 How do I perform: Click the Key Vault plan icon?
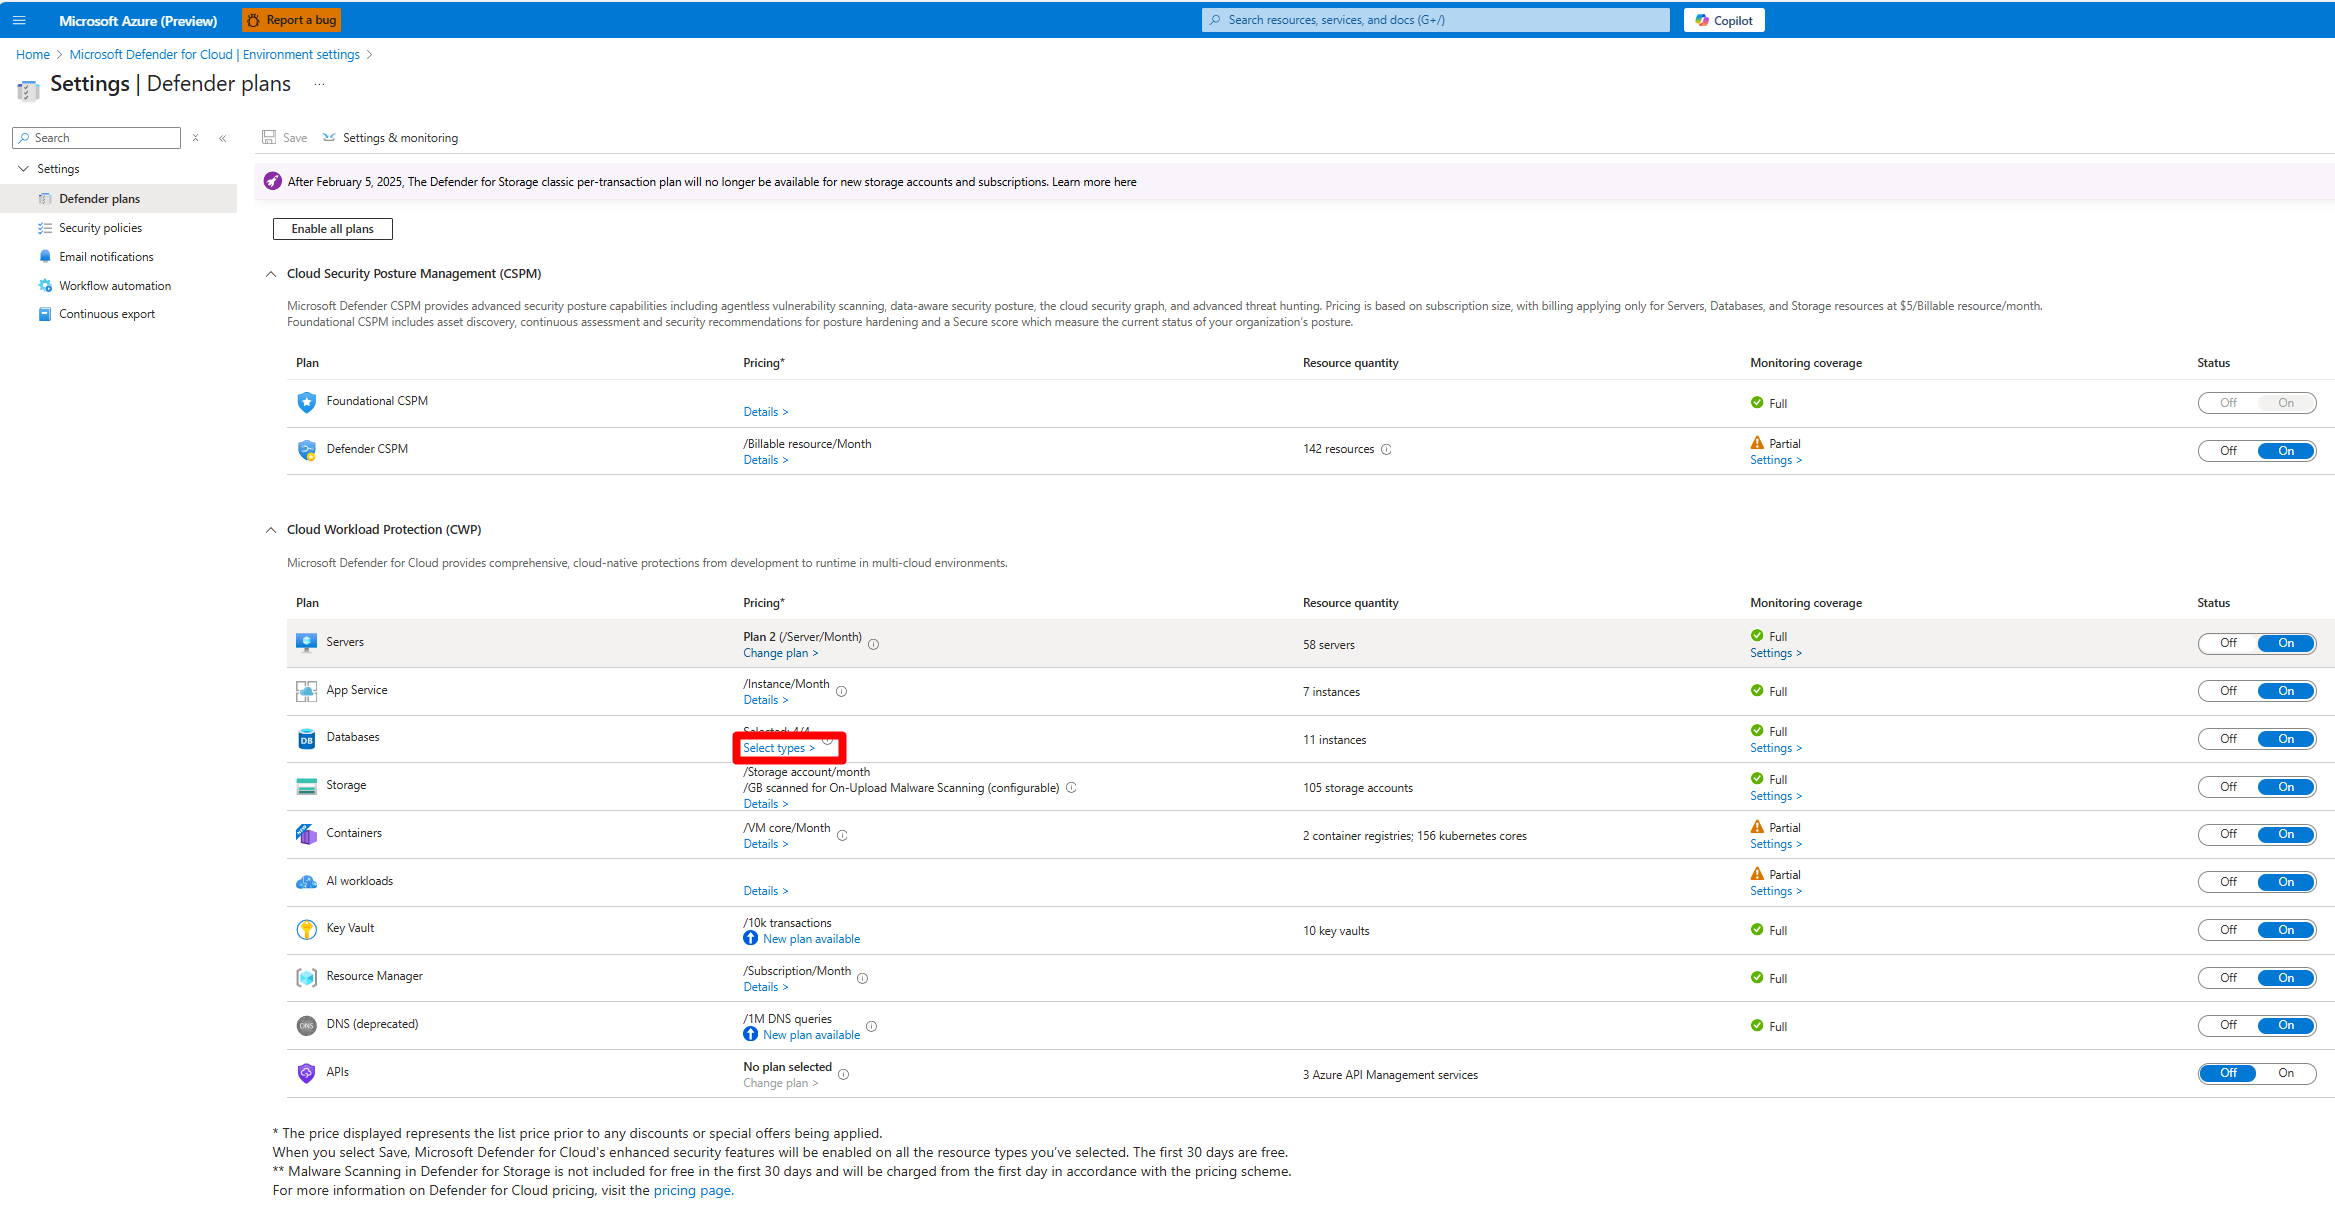pos(307,928)
